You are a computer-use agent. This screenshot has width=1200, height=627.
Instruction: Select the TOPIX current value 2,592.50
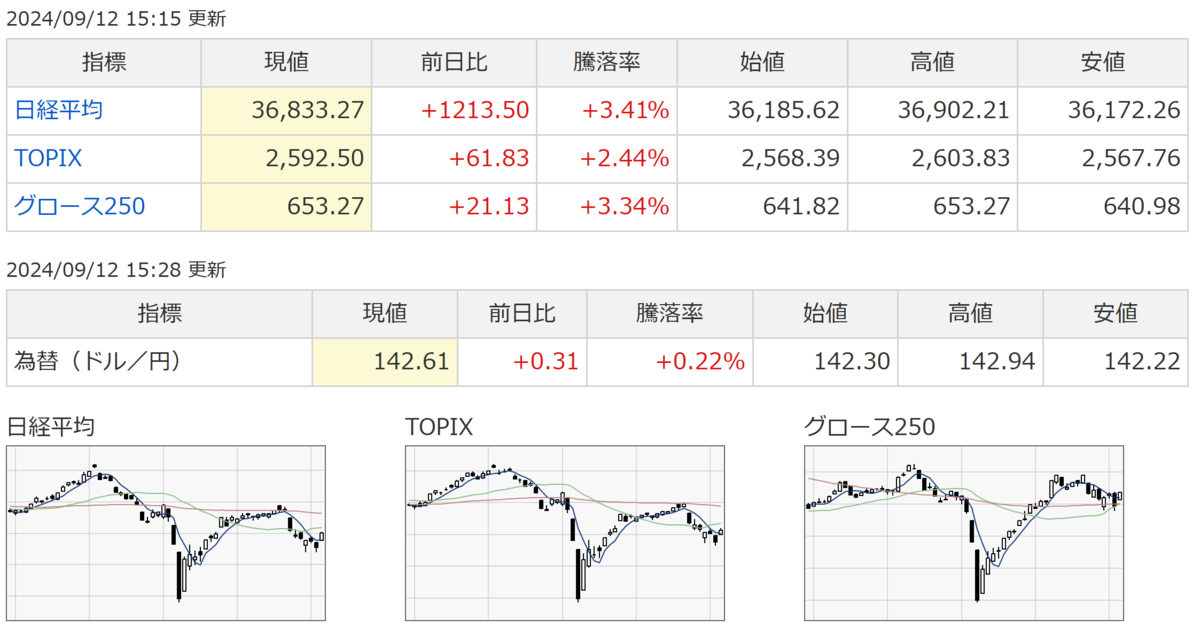pos(316,158)
